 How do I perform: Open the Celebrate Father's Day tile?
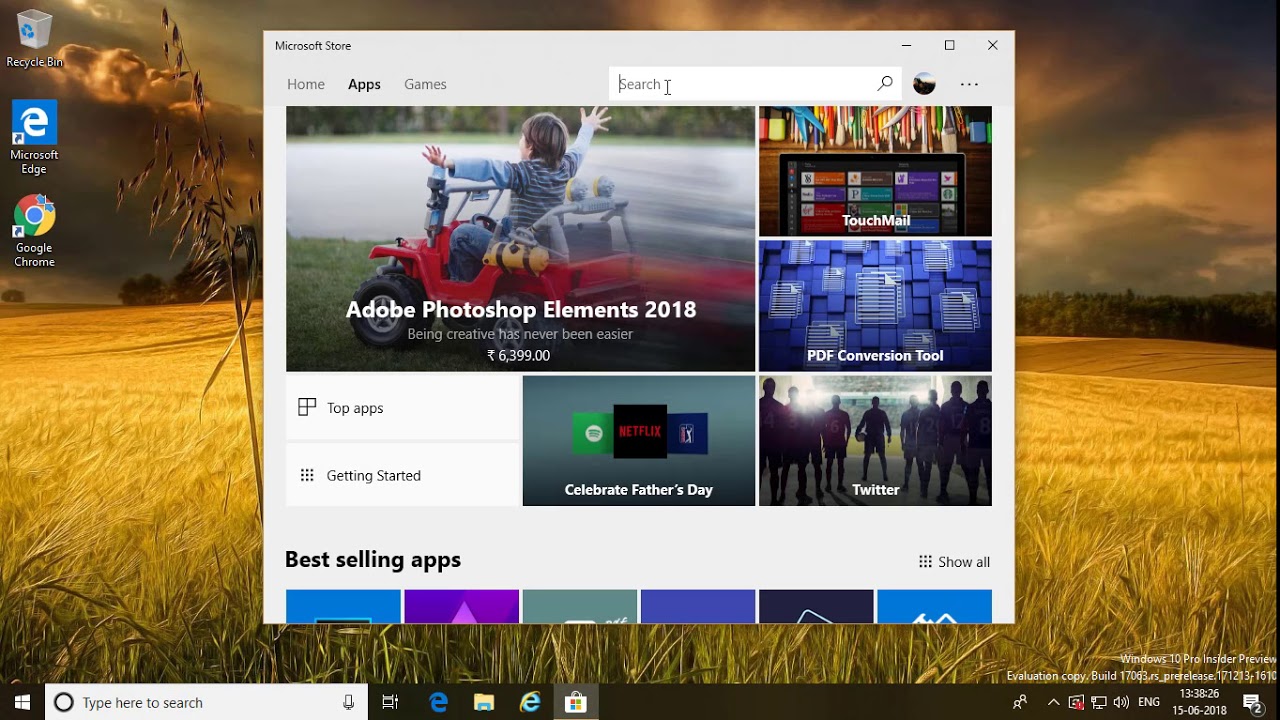(639, 441)
